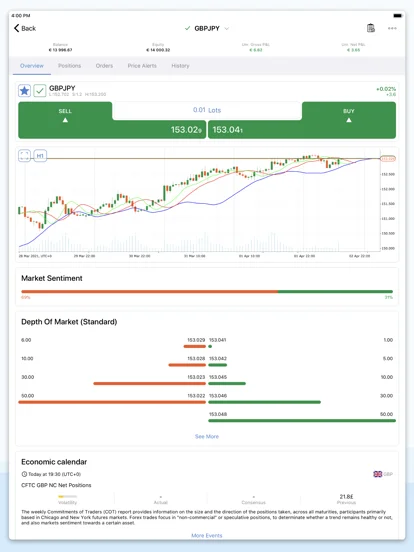Switch to the Positions tab
The image size is (414, 552).
pos(69,66)
